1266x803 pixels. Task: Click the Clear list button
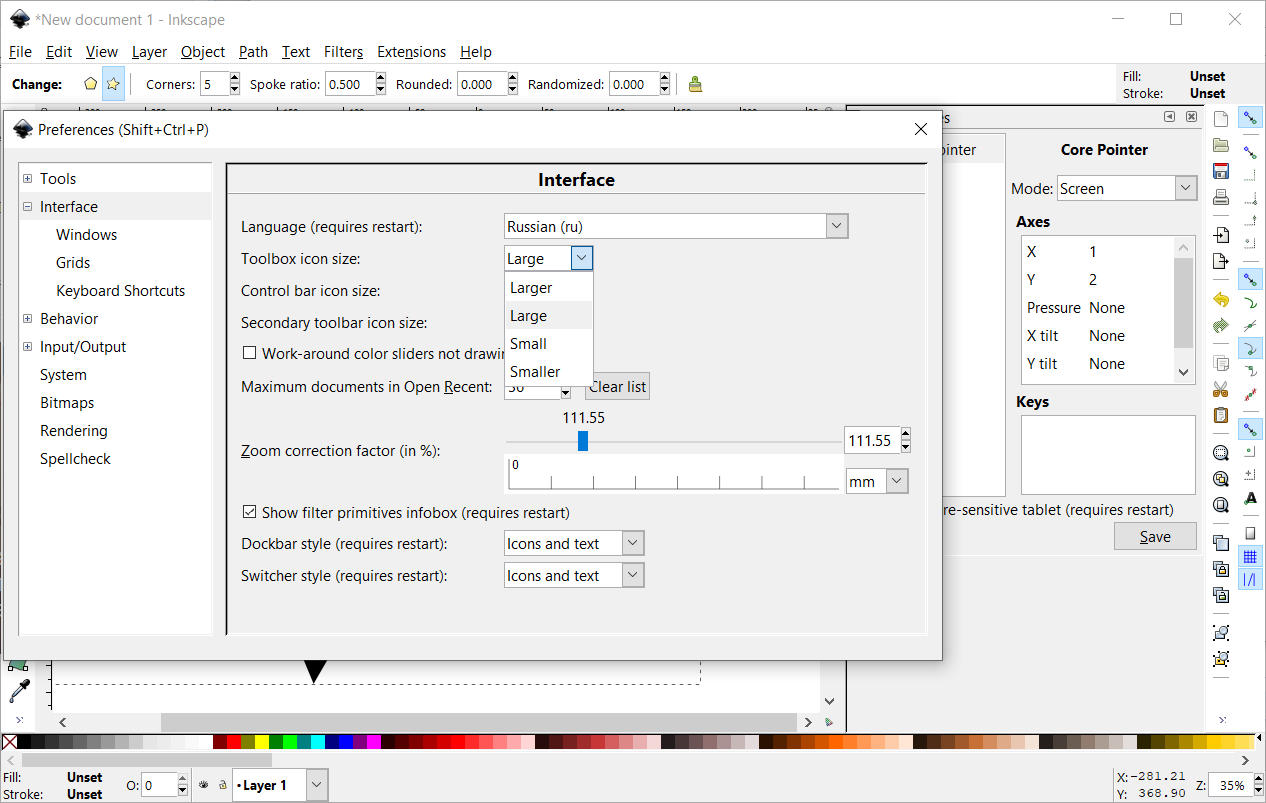[x=618, y=386]
